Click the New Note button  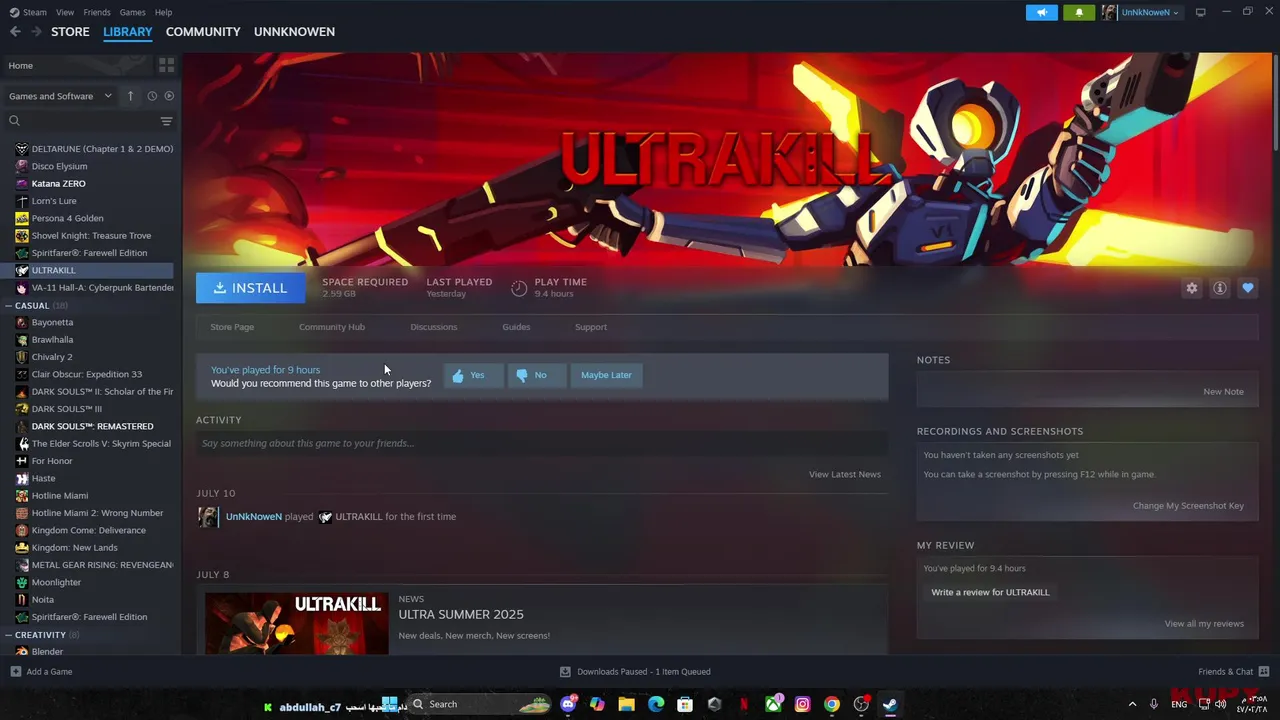(x=1223, y=392)
